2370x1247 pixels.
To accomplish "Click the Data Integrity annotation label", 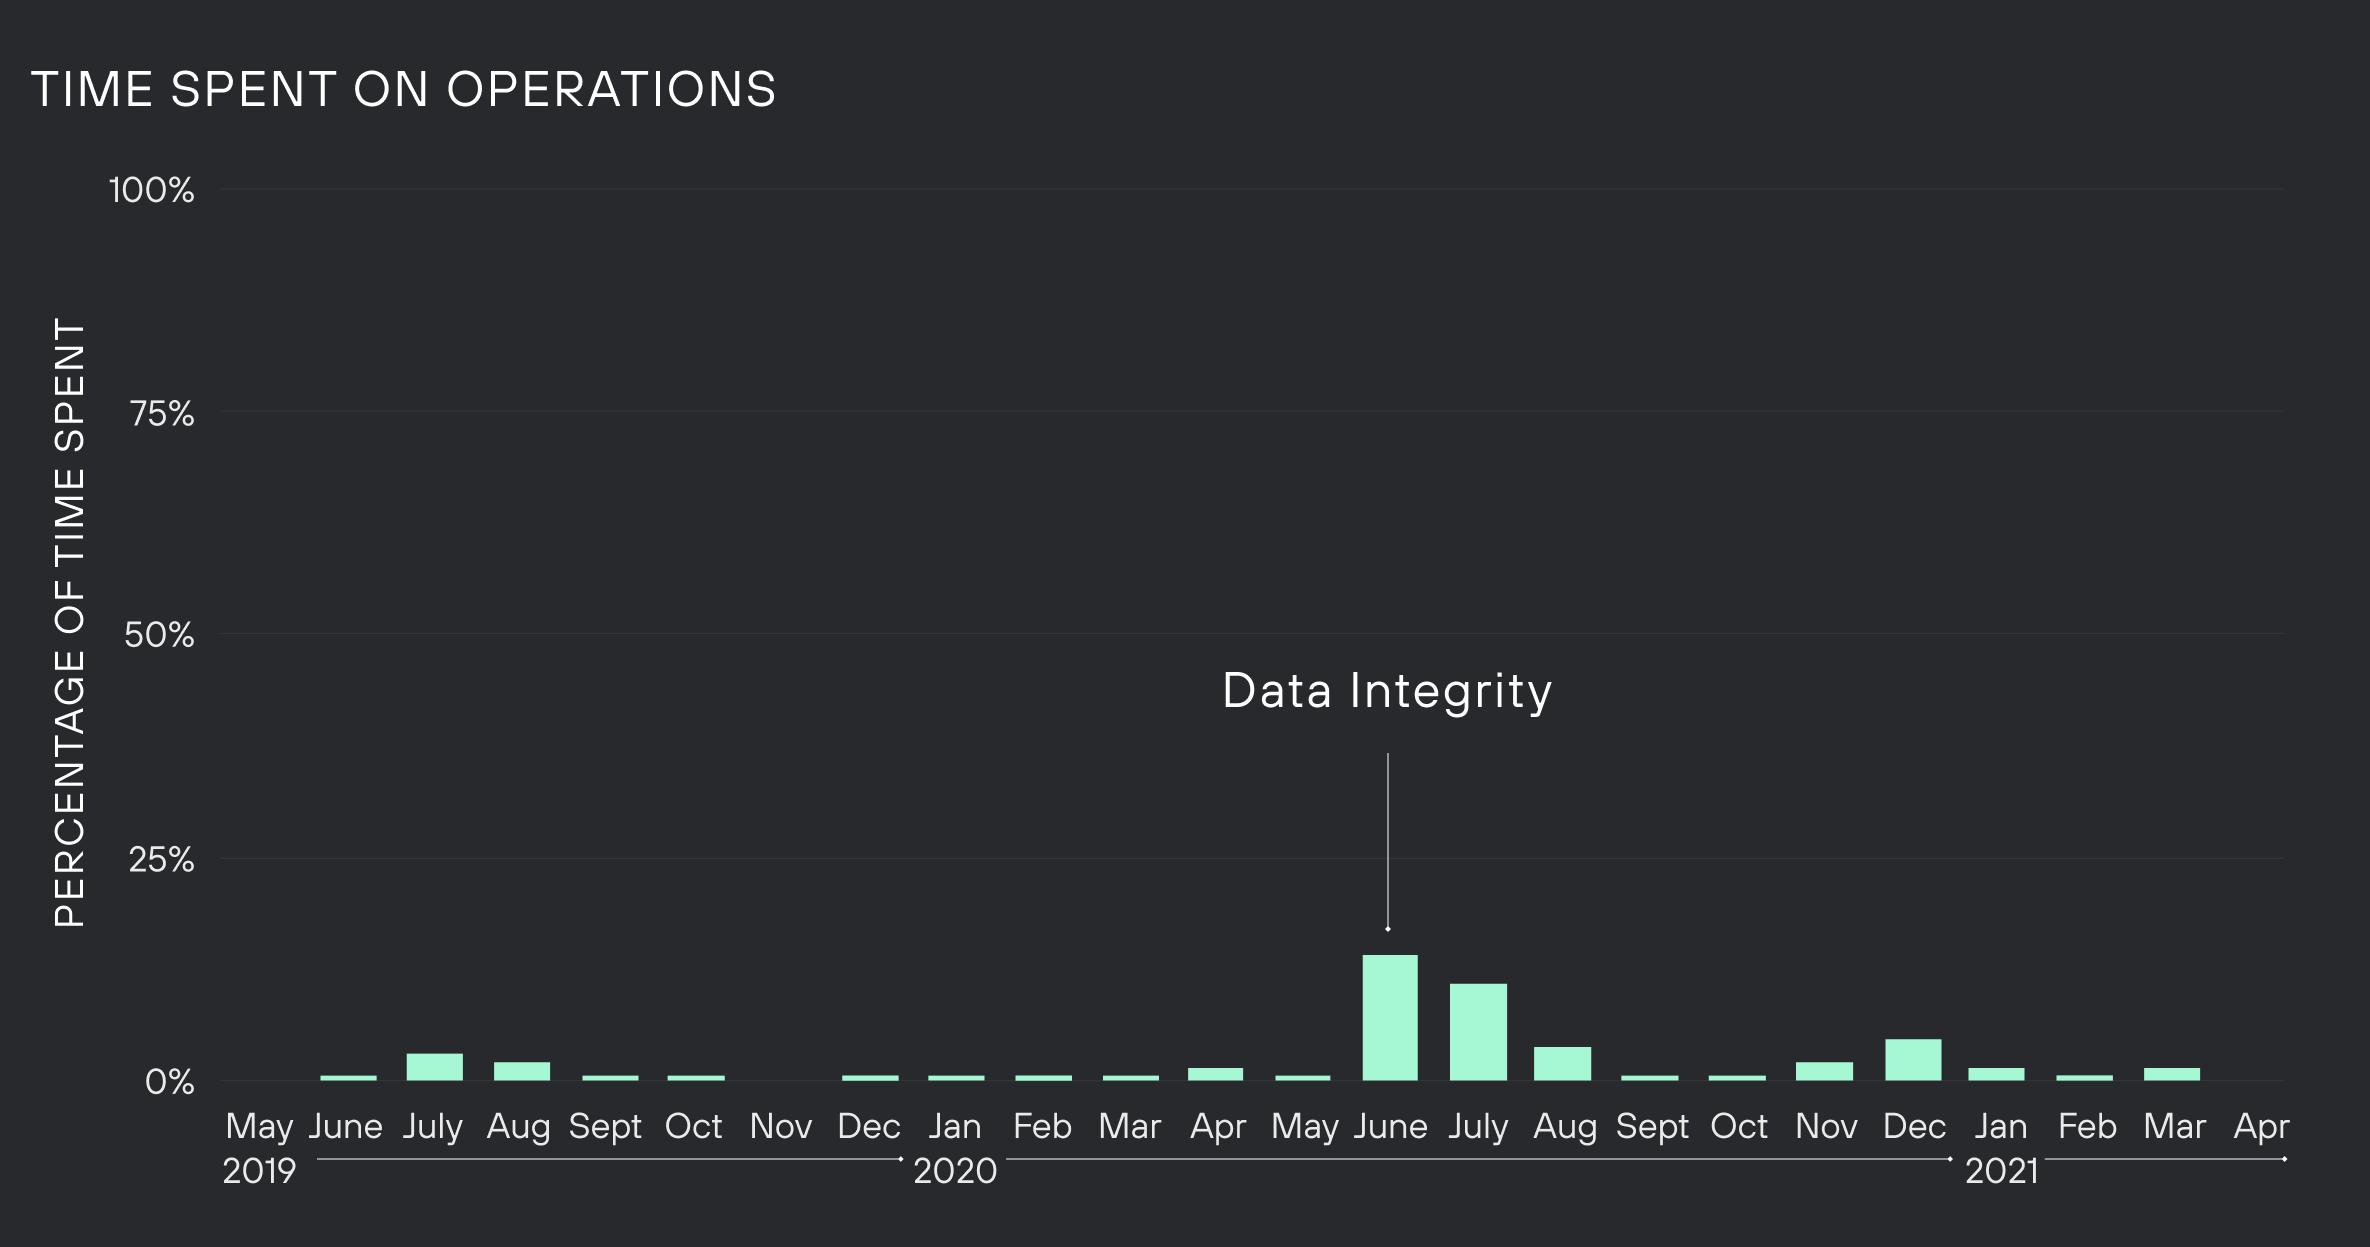I will 1387,691.
